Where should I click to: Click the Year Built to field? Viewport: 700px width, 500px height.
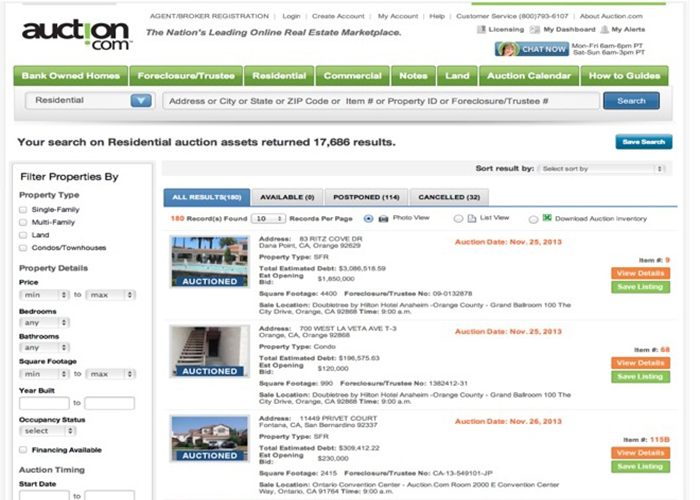point(109,403)
